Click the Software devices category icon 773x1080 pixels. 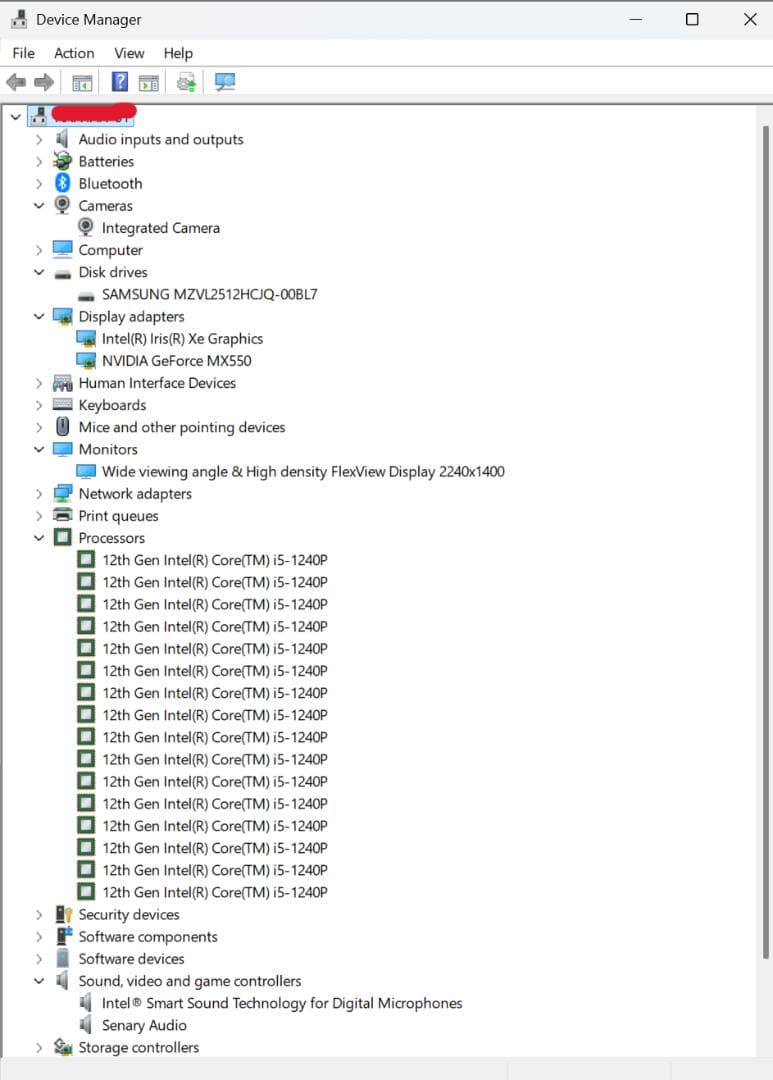coord(63,958)
